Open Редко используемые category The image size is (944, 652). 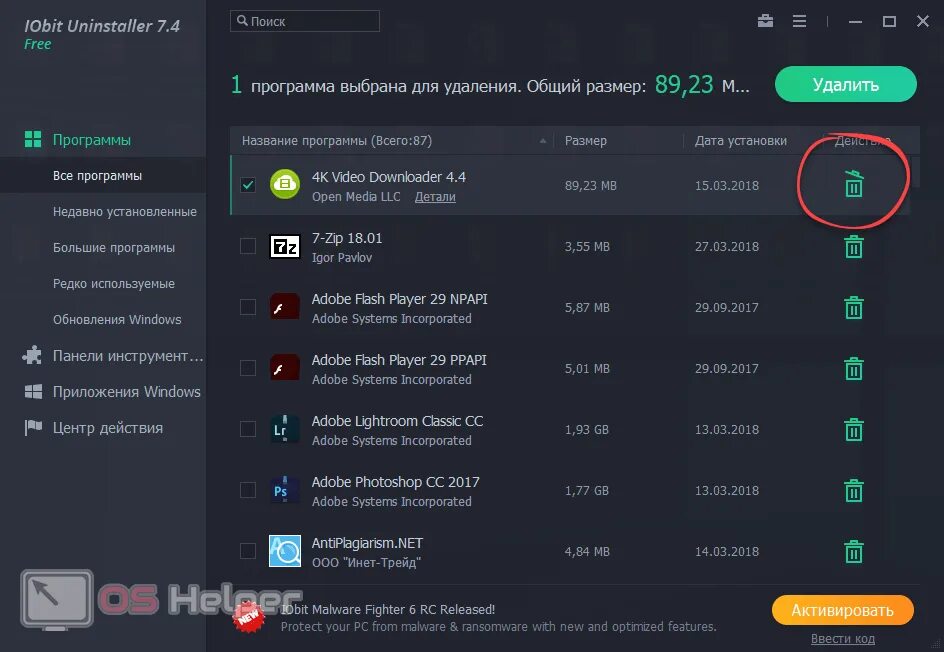pos(114,284)
